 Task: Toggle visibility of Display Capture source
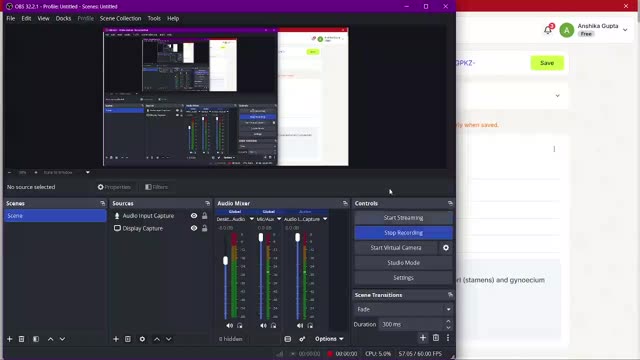[194, 228]
